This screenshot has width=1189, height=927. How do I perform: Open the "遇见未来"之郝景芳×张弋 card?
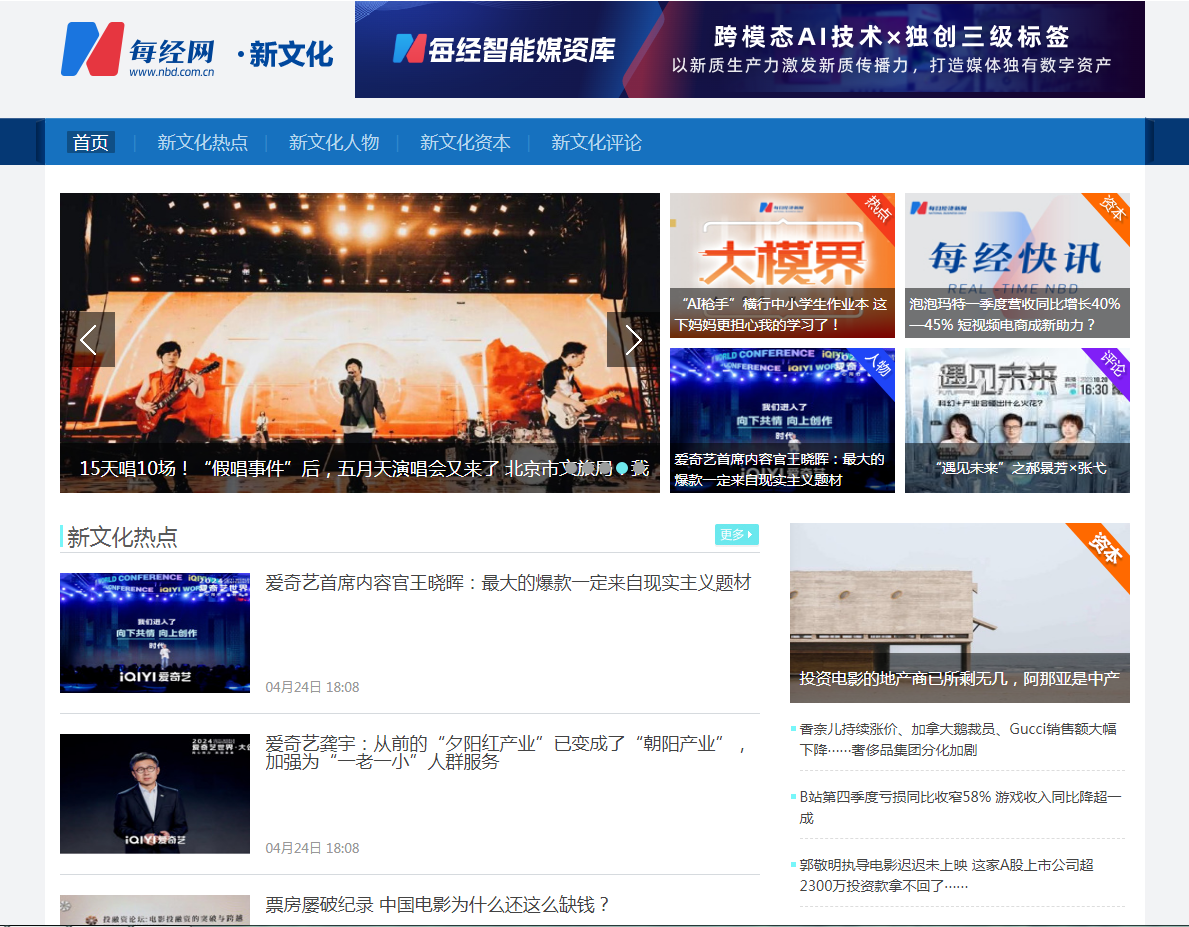[x=1017, y=420]
